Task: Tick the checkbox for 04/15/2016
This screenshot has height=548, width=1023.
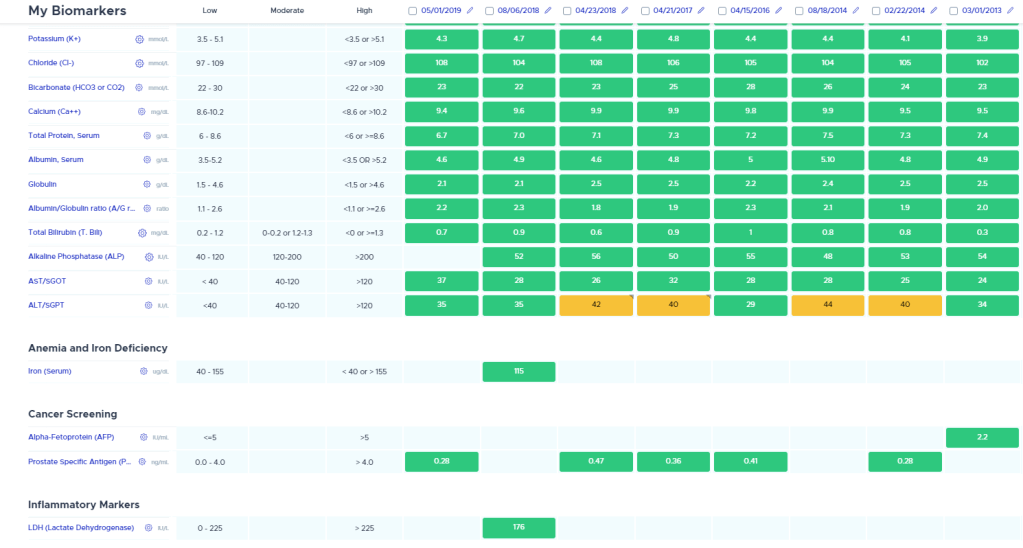Action: (721, 11)
